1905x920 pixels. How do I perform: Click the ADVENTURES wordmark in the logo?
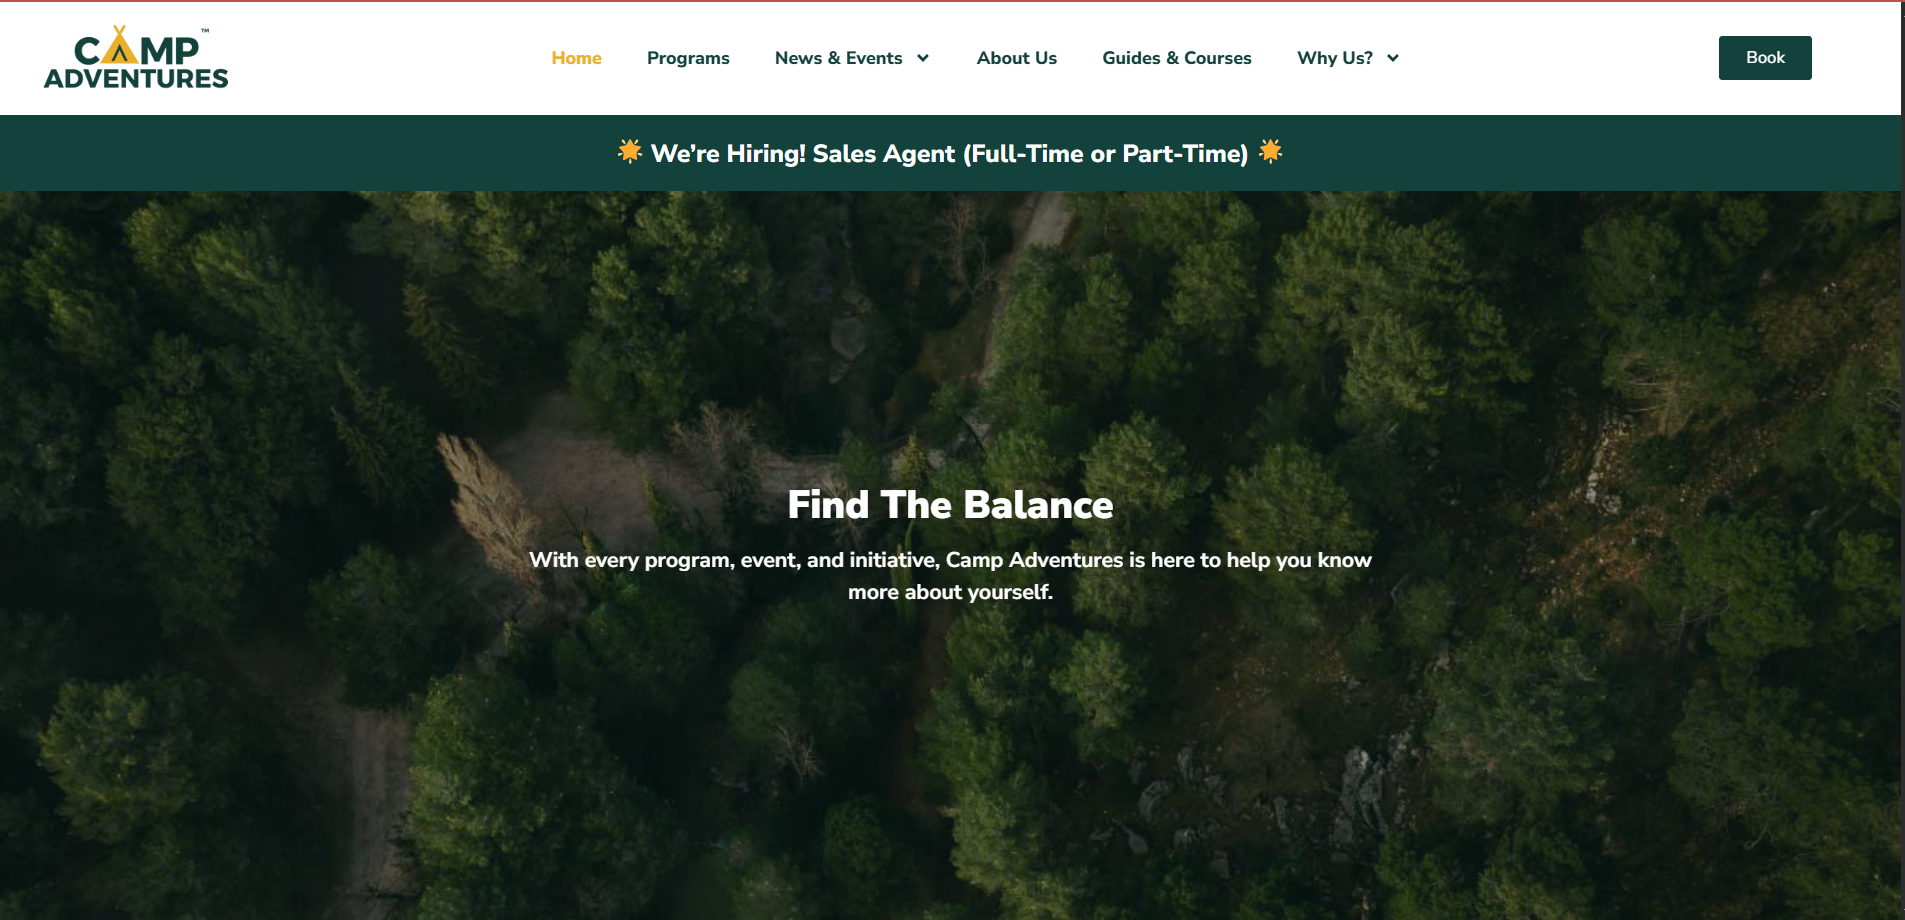136,78
